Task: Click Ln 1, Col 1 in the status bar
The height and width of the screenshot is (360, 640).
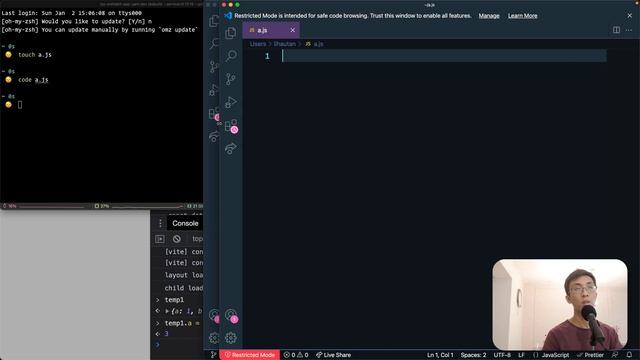Action: [440, 355]
